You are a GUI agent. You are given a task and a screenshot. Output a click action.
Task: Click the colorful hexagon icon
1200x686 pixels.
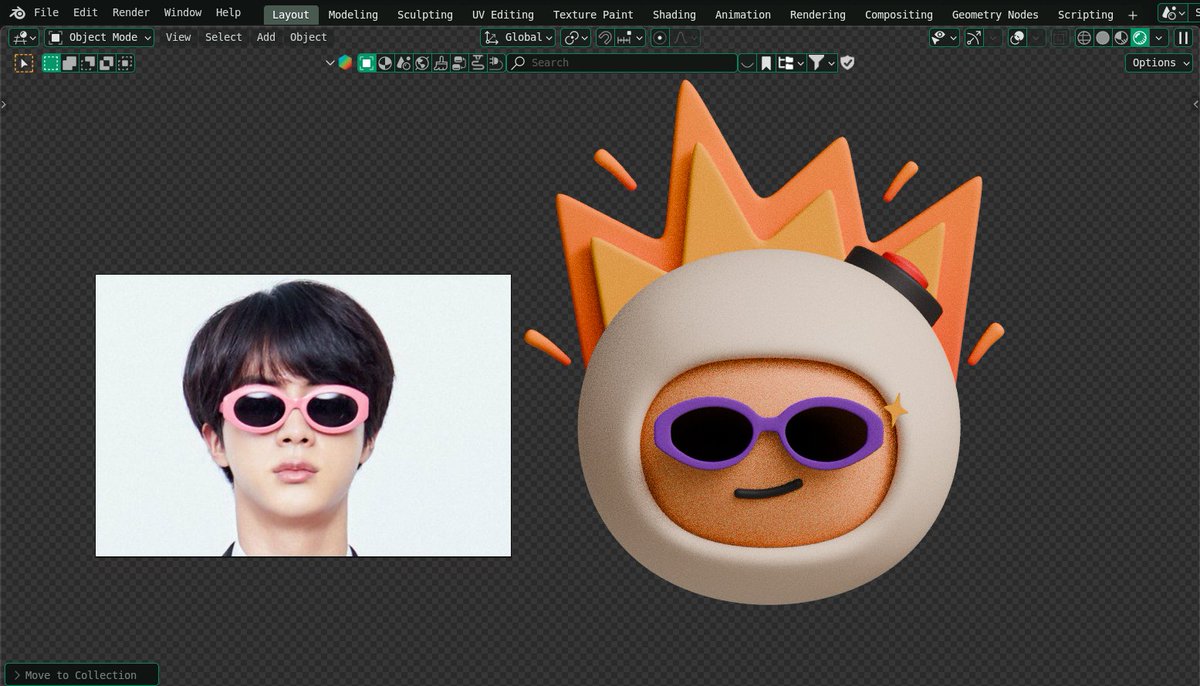[x=345, y=62]
